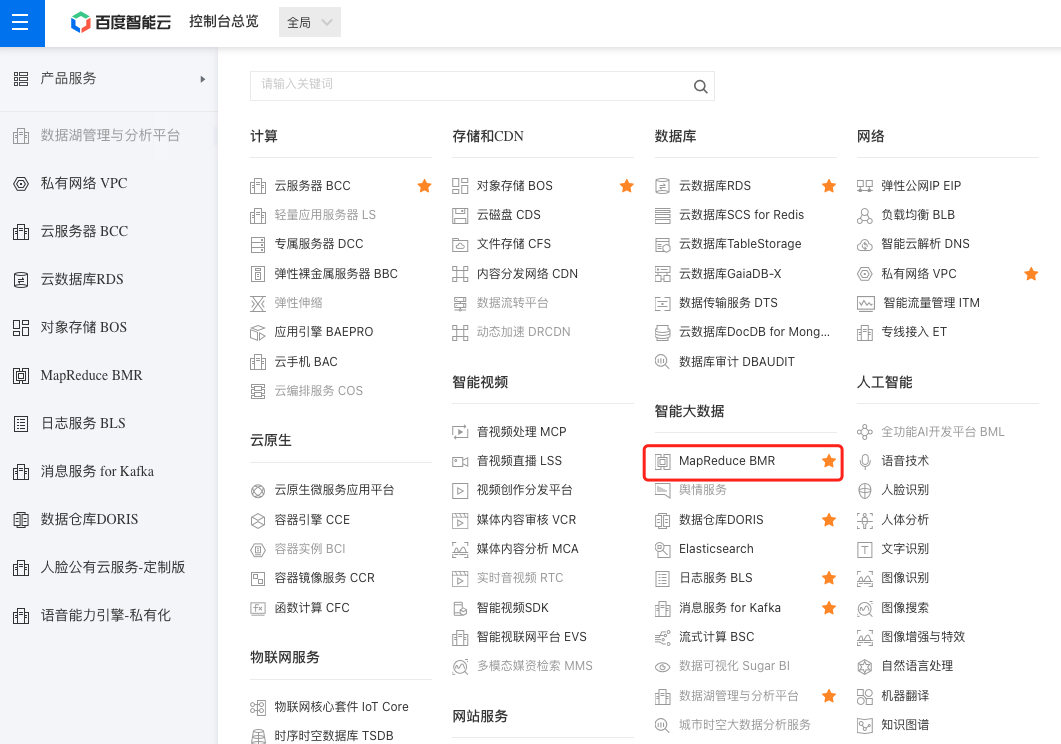Click the 负载均衡 BLB icon
Image resolution: width=1061 pixels, height=744 pixels.
865,215
